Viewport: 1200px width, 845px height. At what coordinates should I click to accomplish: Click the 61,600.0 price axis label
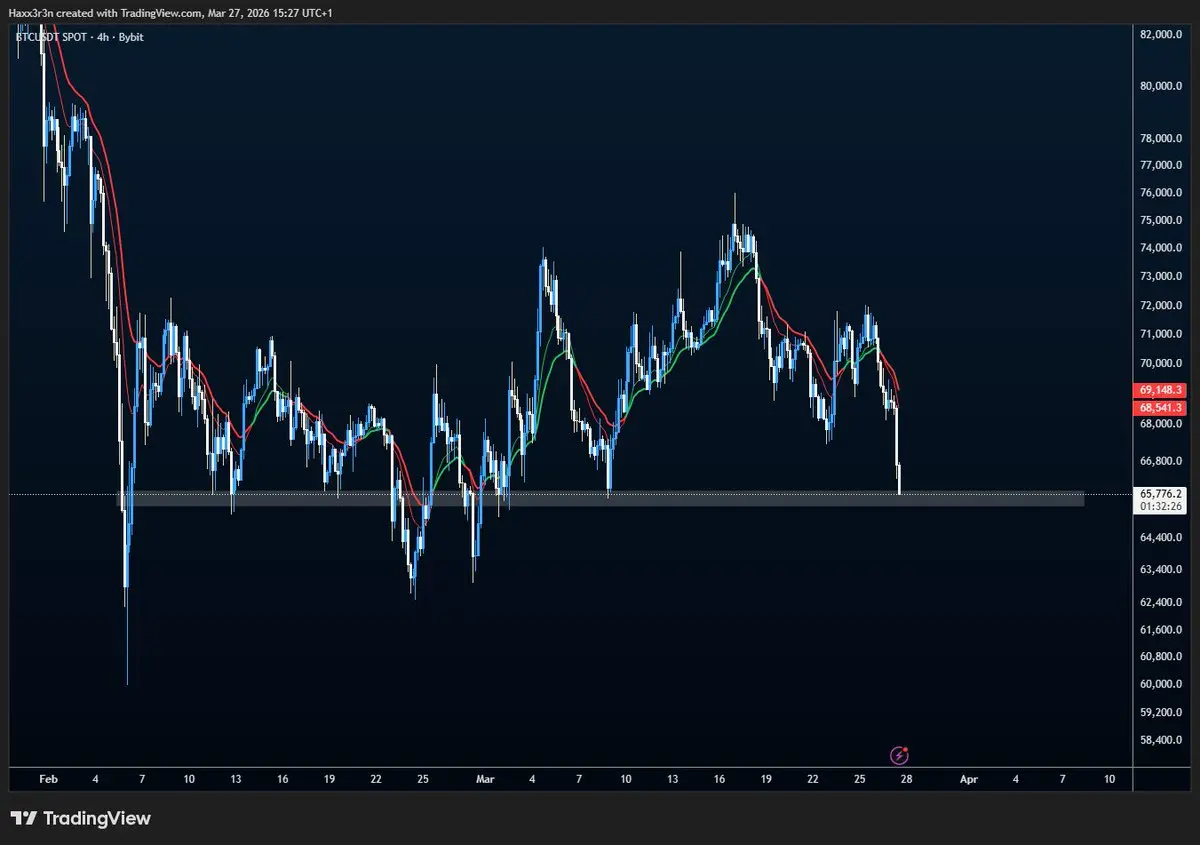click(x=1160, y=630)
